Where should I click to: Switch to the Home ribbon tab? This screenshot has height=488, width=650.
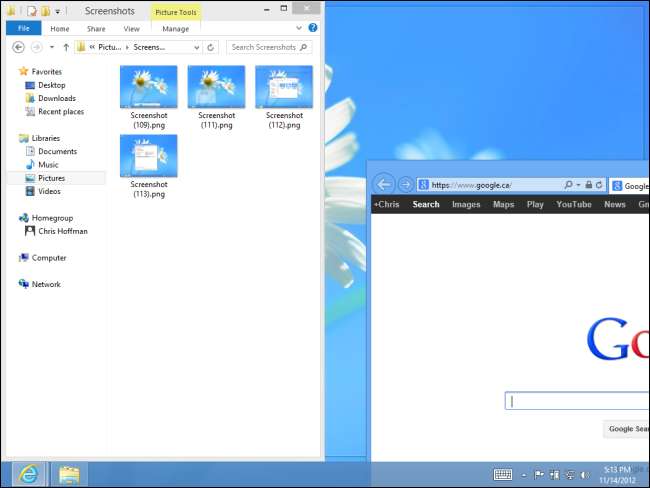pyautogui.click(x=60, y=29)
